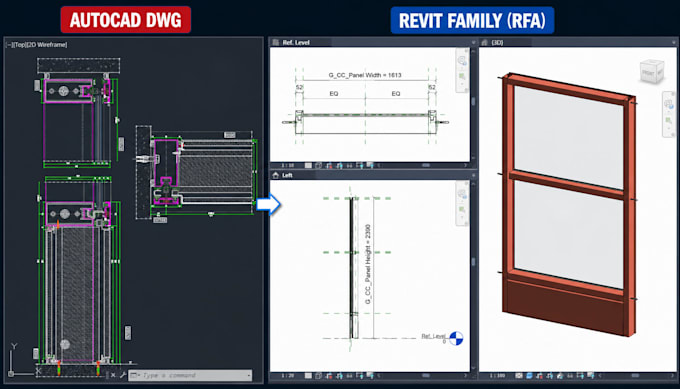This screenshot has height=389, width=680.
Task: Click right scroll arrow in Ref. Level view
Action: pos(466,165)
